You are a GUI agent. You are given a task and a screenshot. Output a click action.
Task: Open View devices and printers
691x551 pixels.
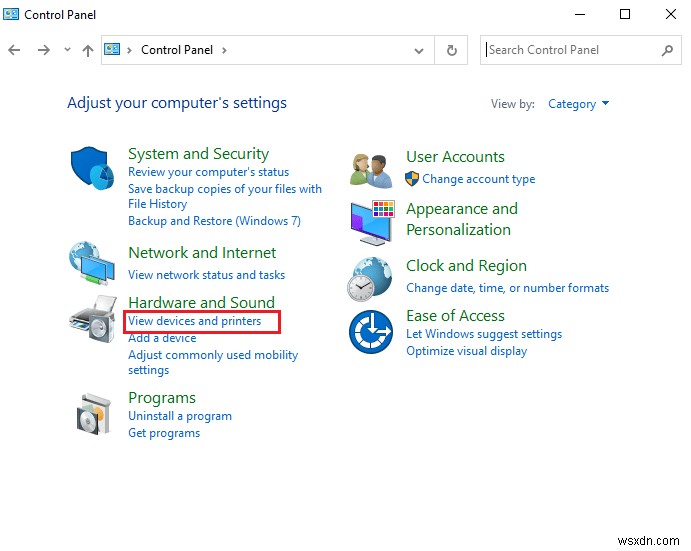(x=194, y=321)
